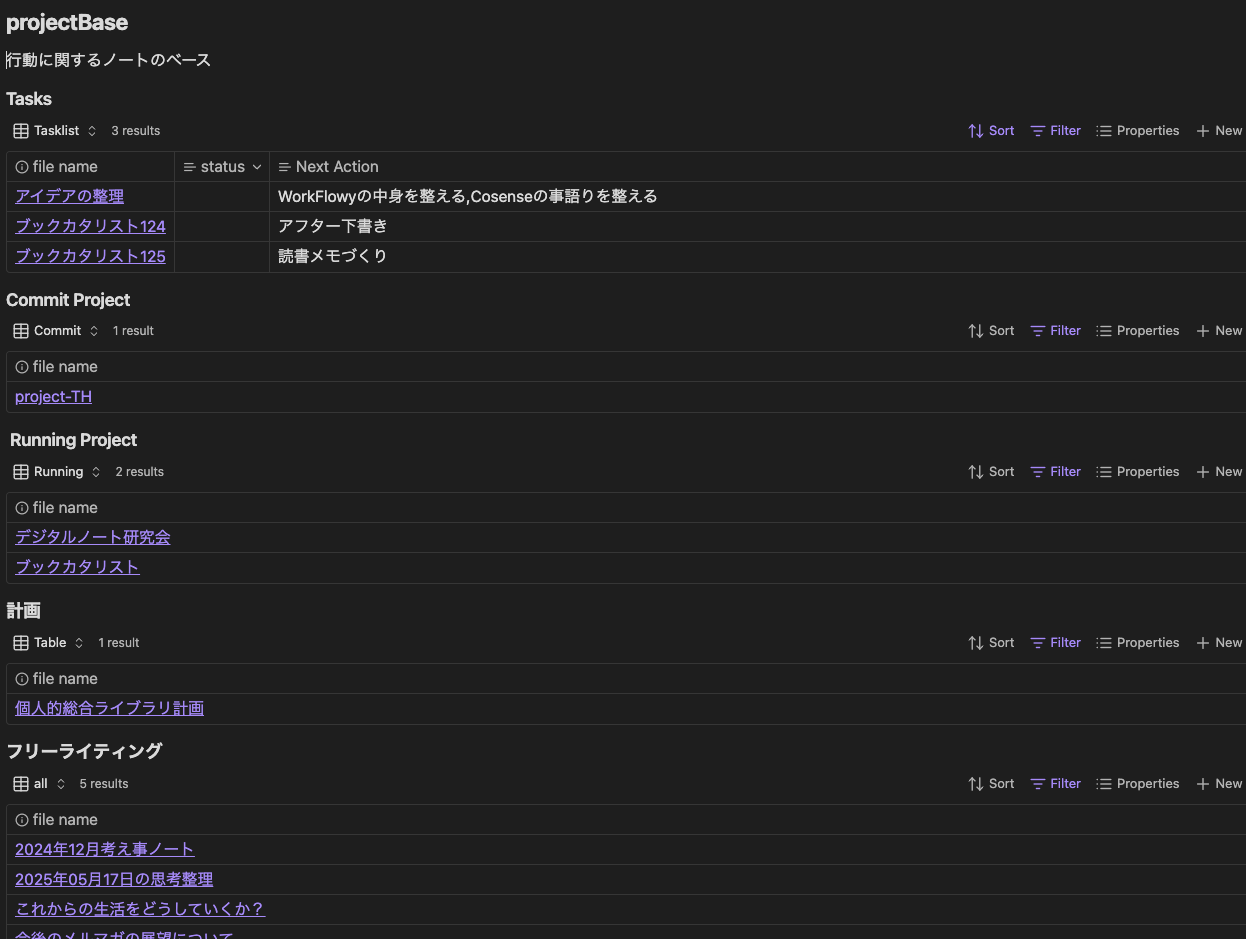Open the all view switcher under フリーライティング
The width and height of the screenshot is (1246, 939).
pos(39,784)
